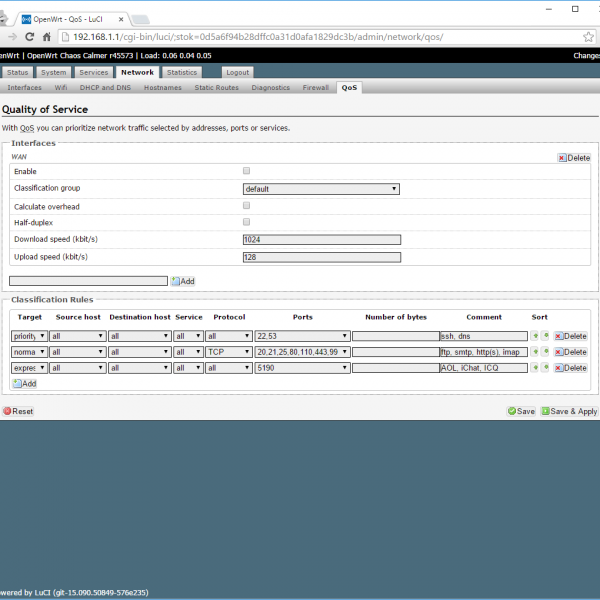Move the ftp, smtp rule up
This screenshot has height=600, width=600.
click(x=535, y=352)
